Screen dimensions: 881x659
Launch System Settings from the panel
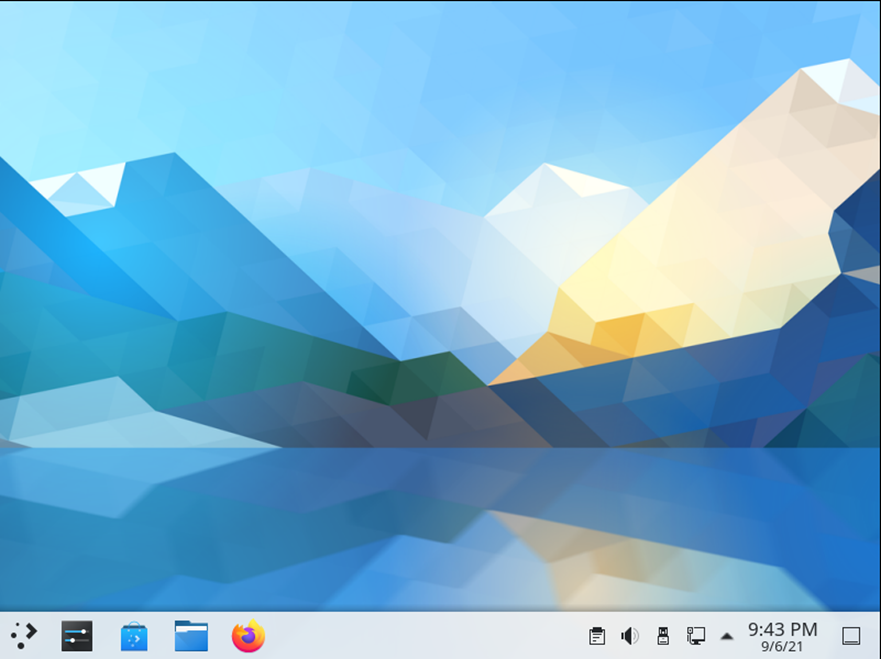click(x=77, y=636)
